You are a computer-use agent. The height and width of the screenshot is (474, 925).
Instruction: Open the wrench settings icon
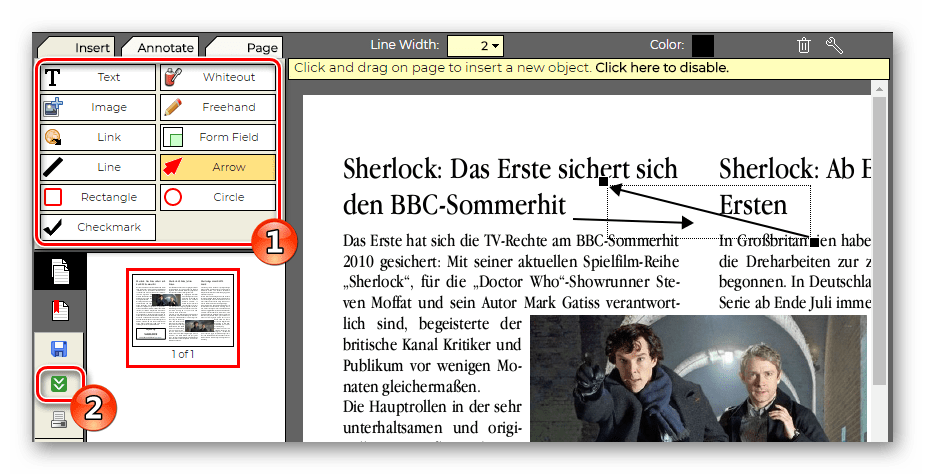834,45
